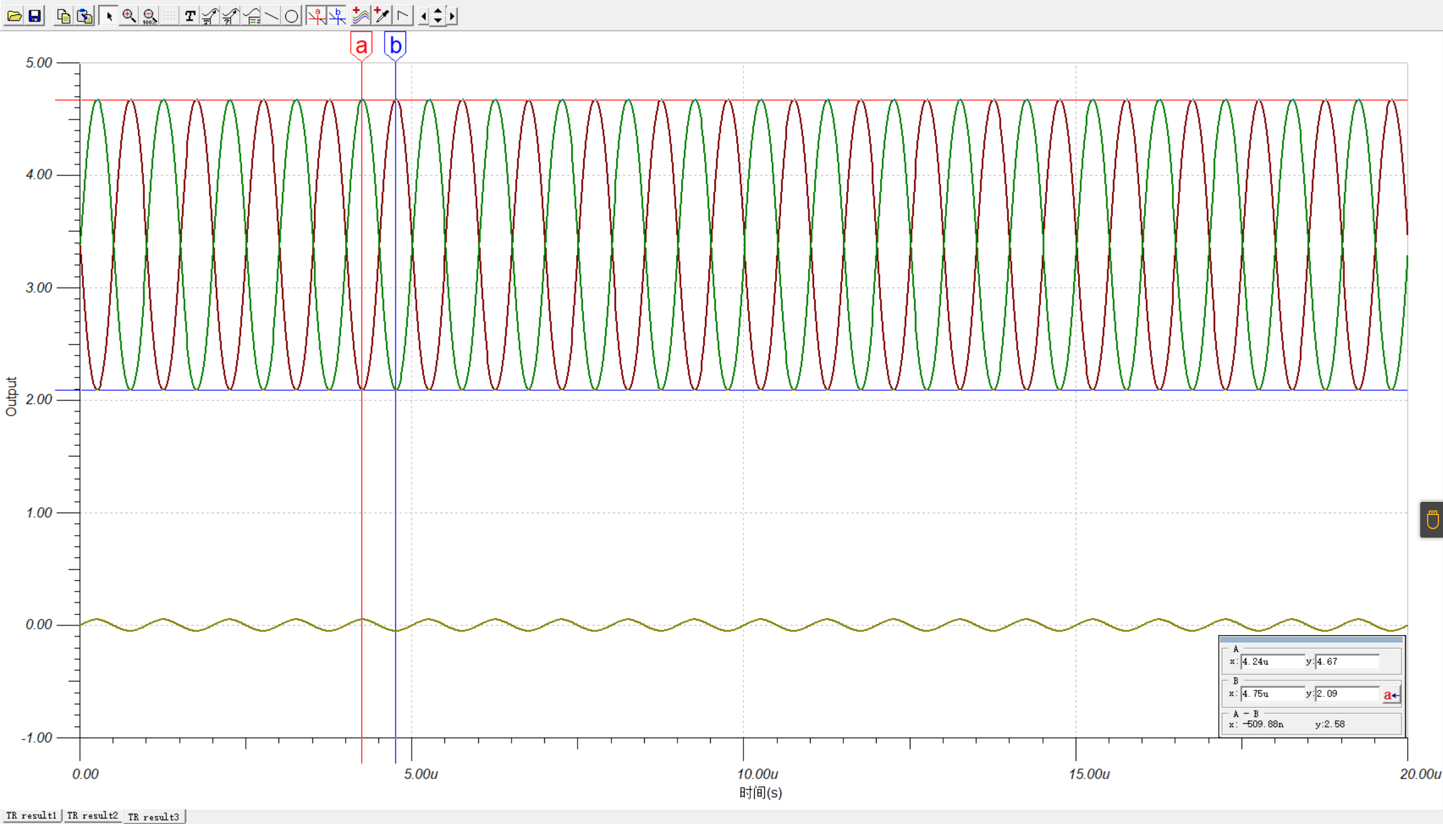Select the TR result3 tab
This screenshot has height=824, width=1443.
[x=154, y=817]
